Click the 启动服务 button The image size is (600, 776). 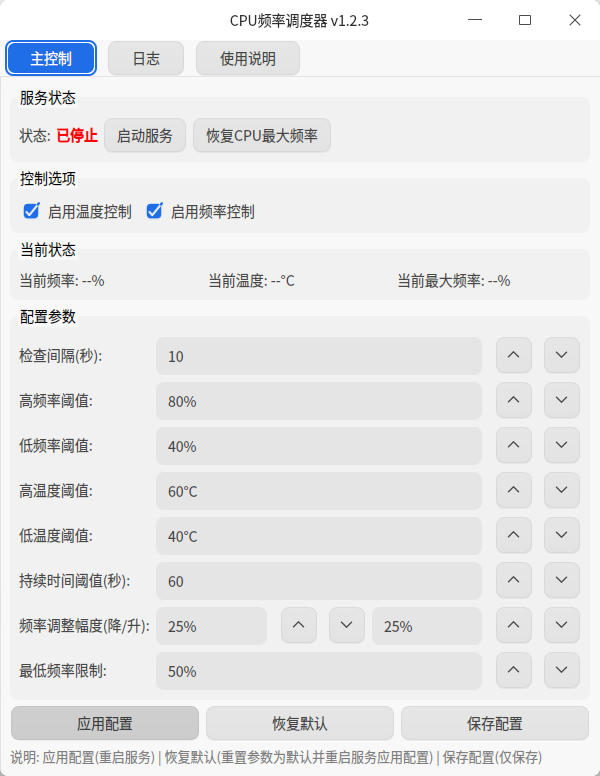point(145,135)
